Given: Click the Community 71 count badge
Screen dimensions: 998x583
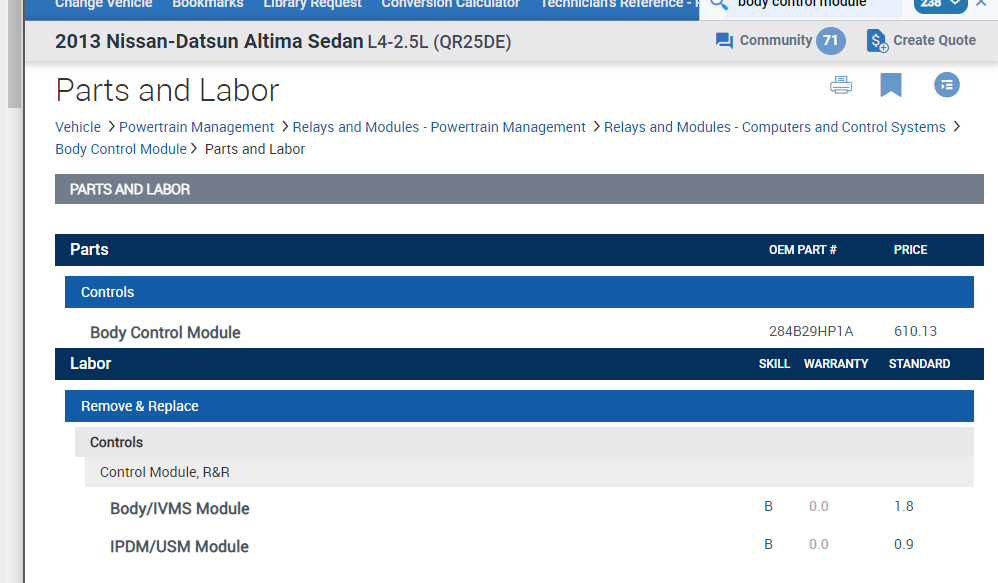Looking at the screenshot, I should [831, 41].
